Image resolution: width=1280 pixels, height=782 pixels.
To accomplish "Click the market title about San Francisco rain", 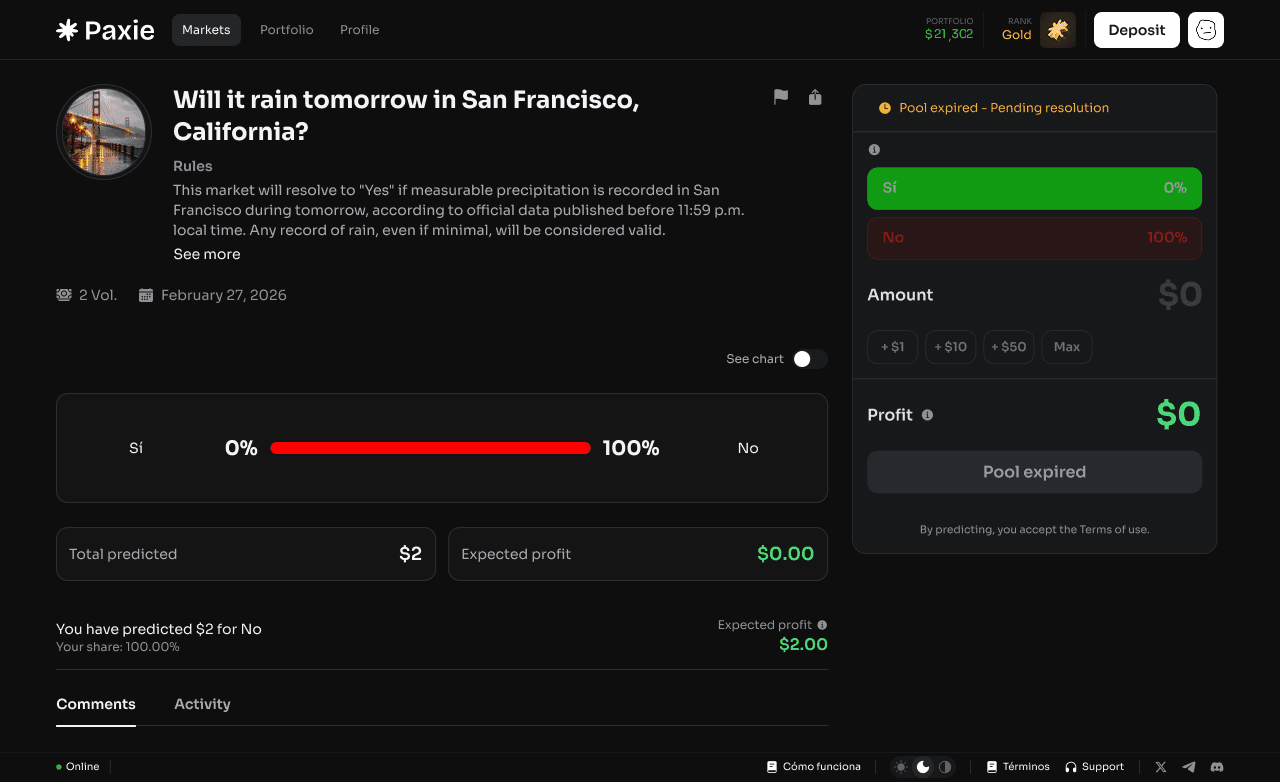I will tap(406, 115).
